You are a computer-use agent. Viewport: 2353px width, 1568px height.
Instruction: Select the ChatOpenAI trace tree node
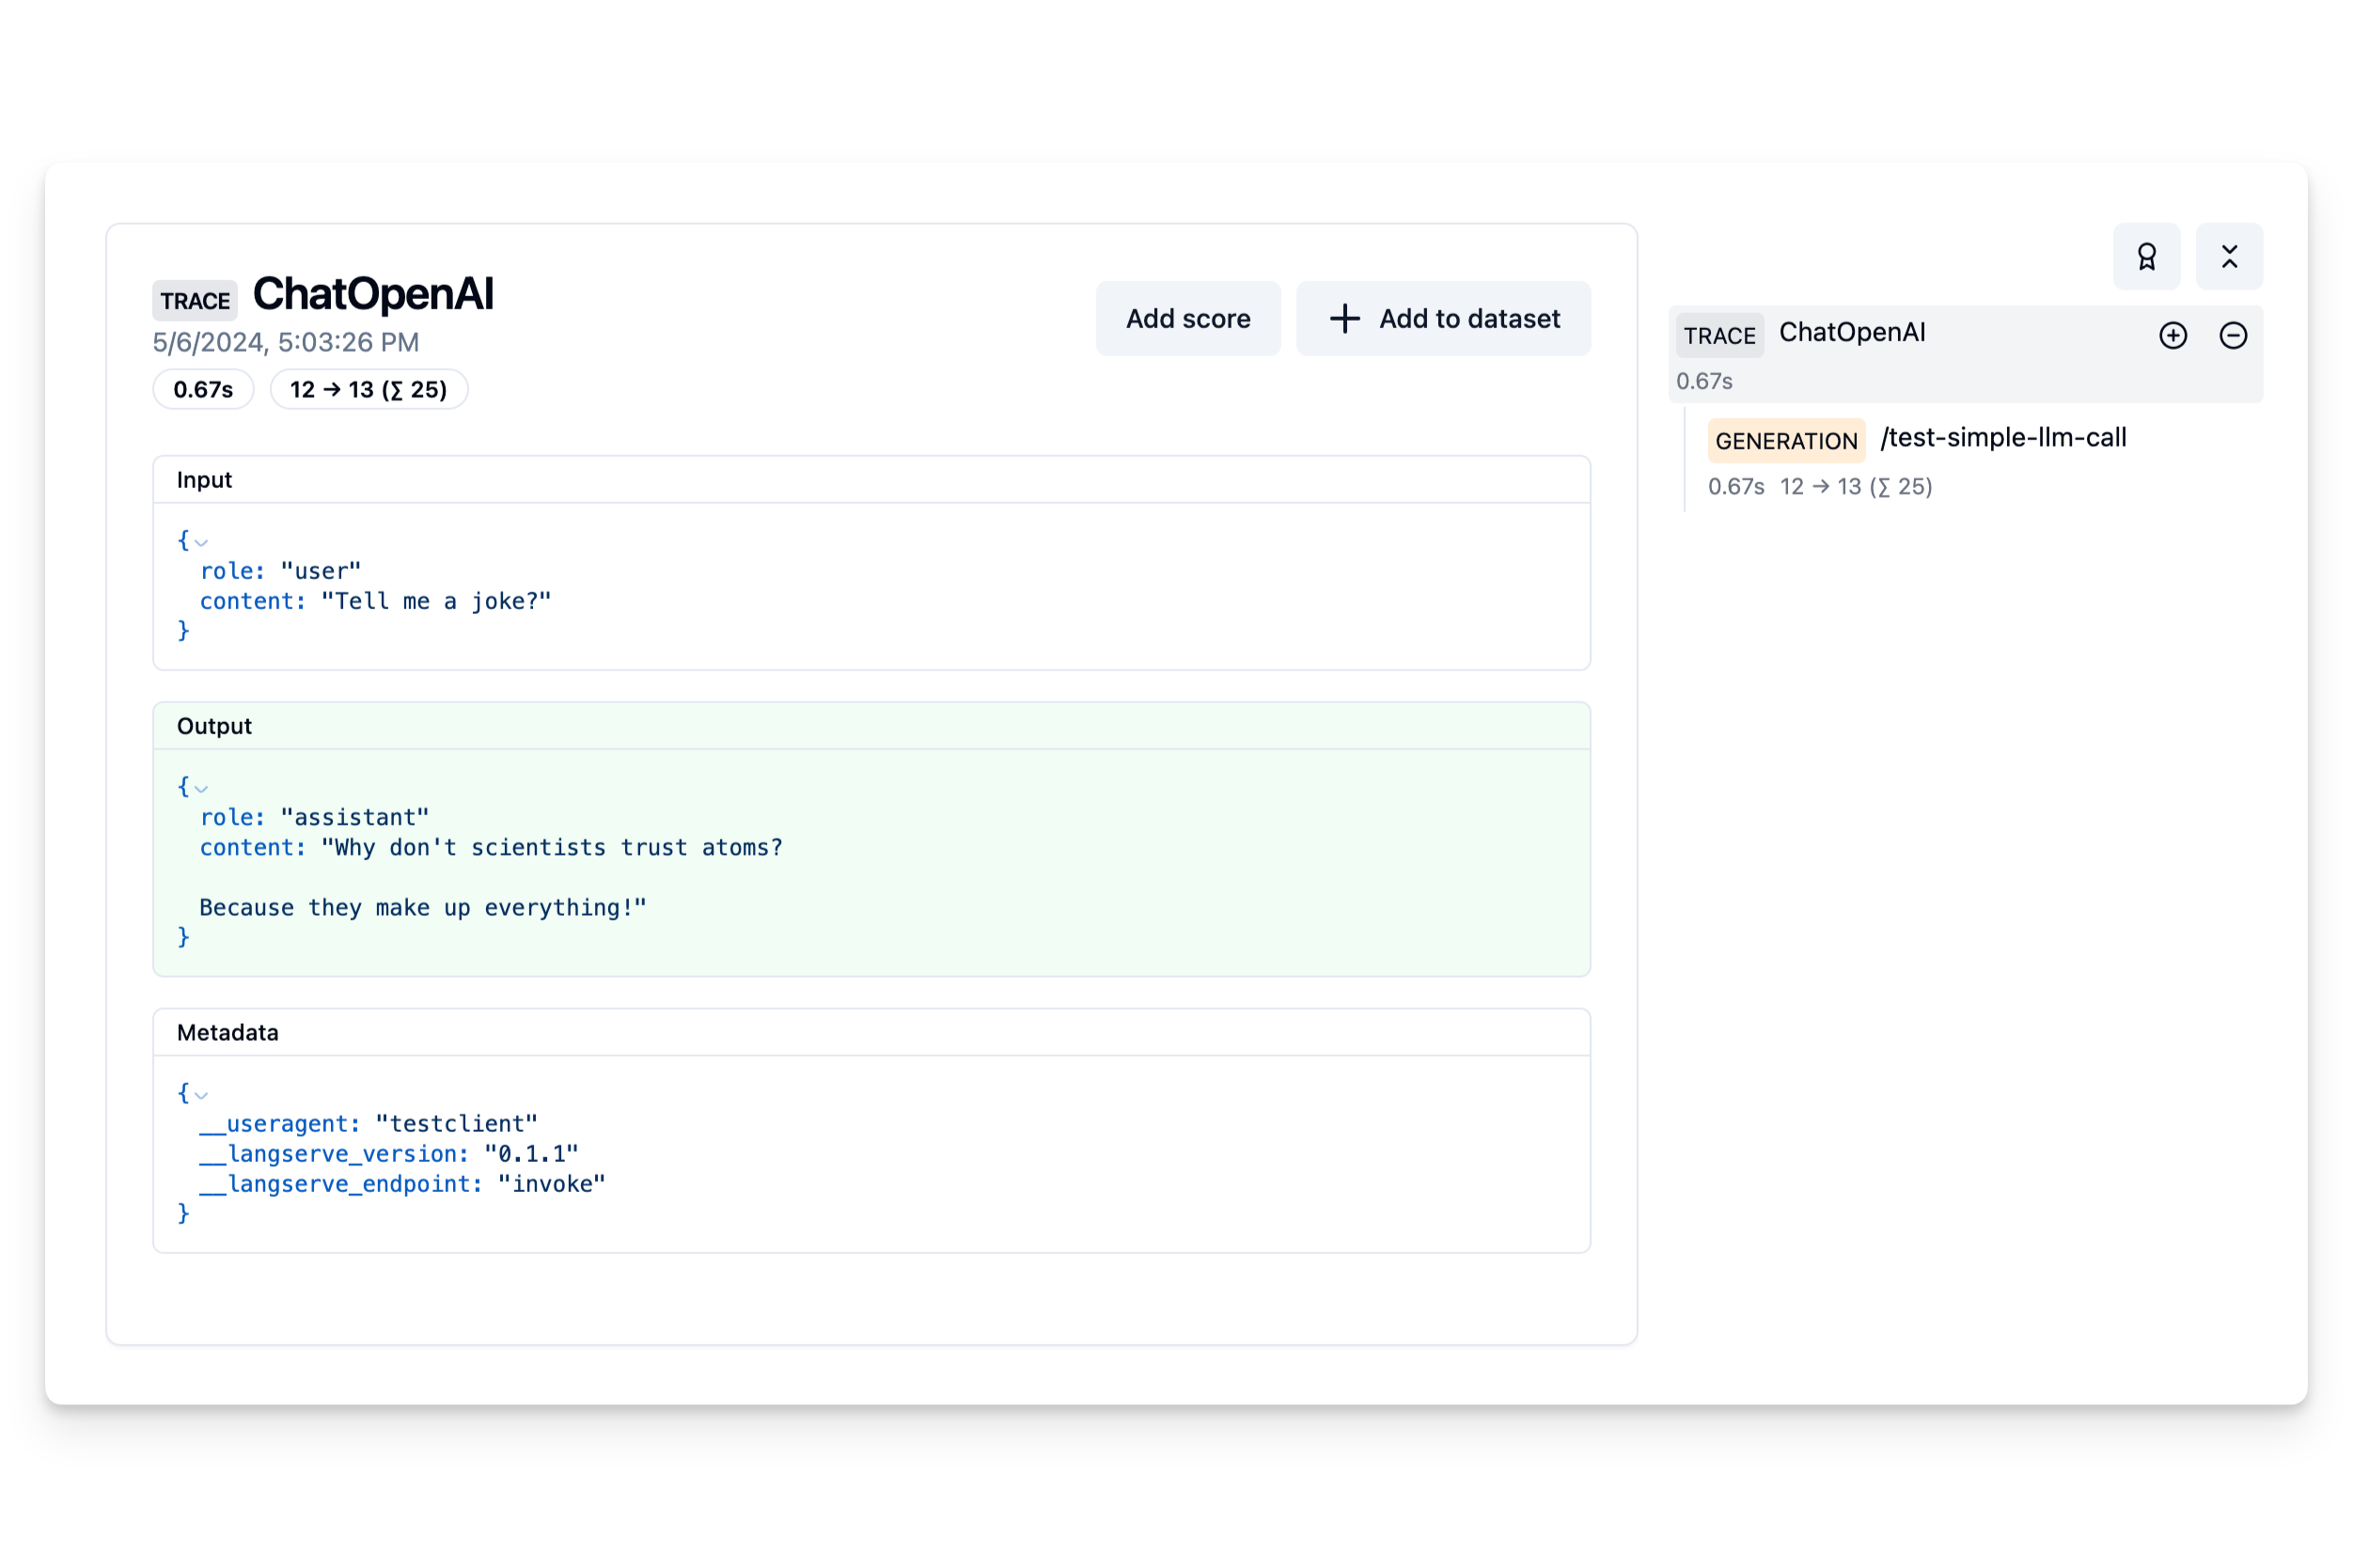[1852, 333]
